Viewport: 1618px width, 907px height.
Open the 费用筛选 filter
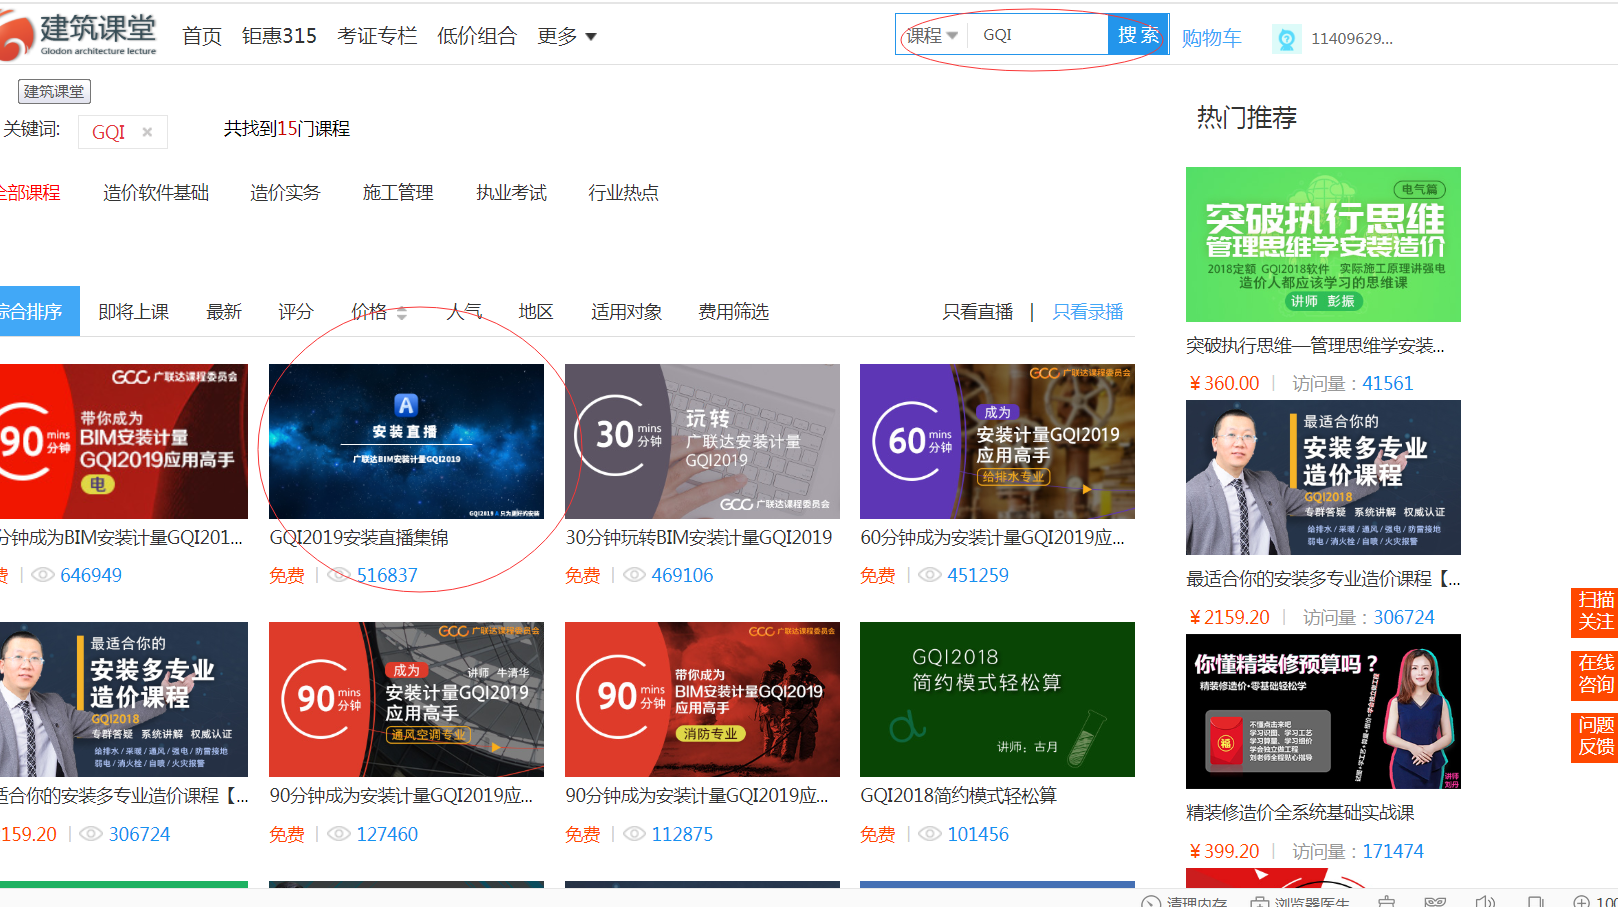pyautogui.click(x=733, y=312)
